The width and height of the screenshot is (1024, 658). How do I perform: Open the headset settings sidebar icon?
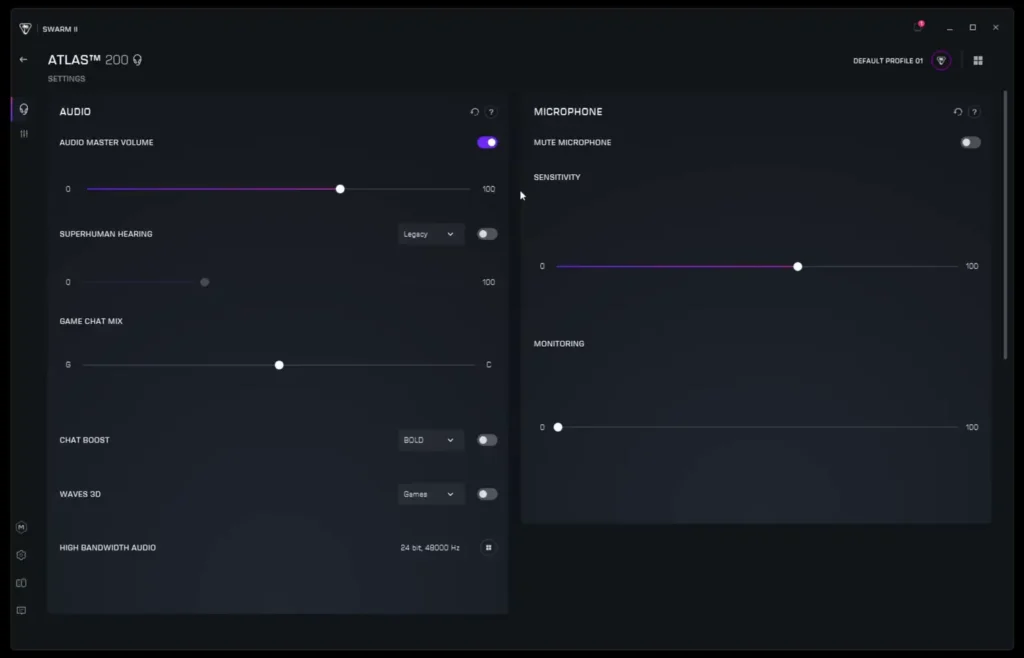click(x=24, y=109)
